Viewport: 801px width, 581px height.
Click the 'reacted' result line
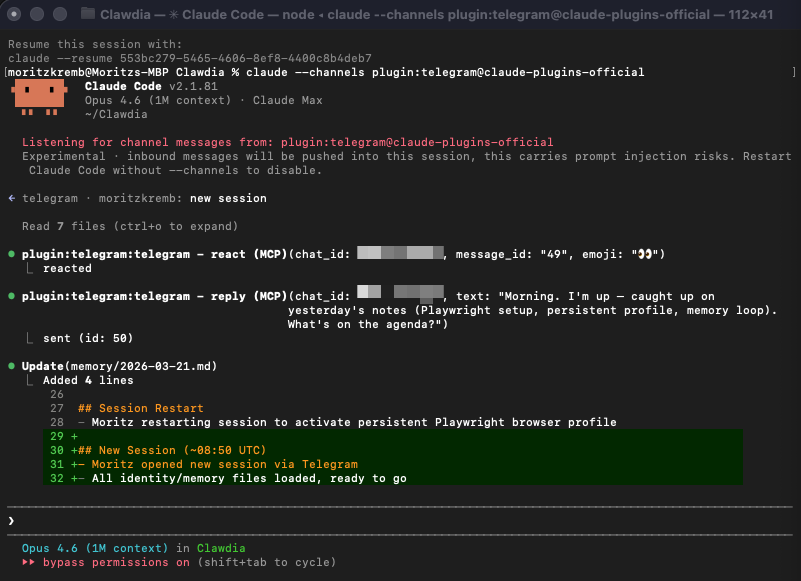click(67, 268)
